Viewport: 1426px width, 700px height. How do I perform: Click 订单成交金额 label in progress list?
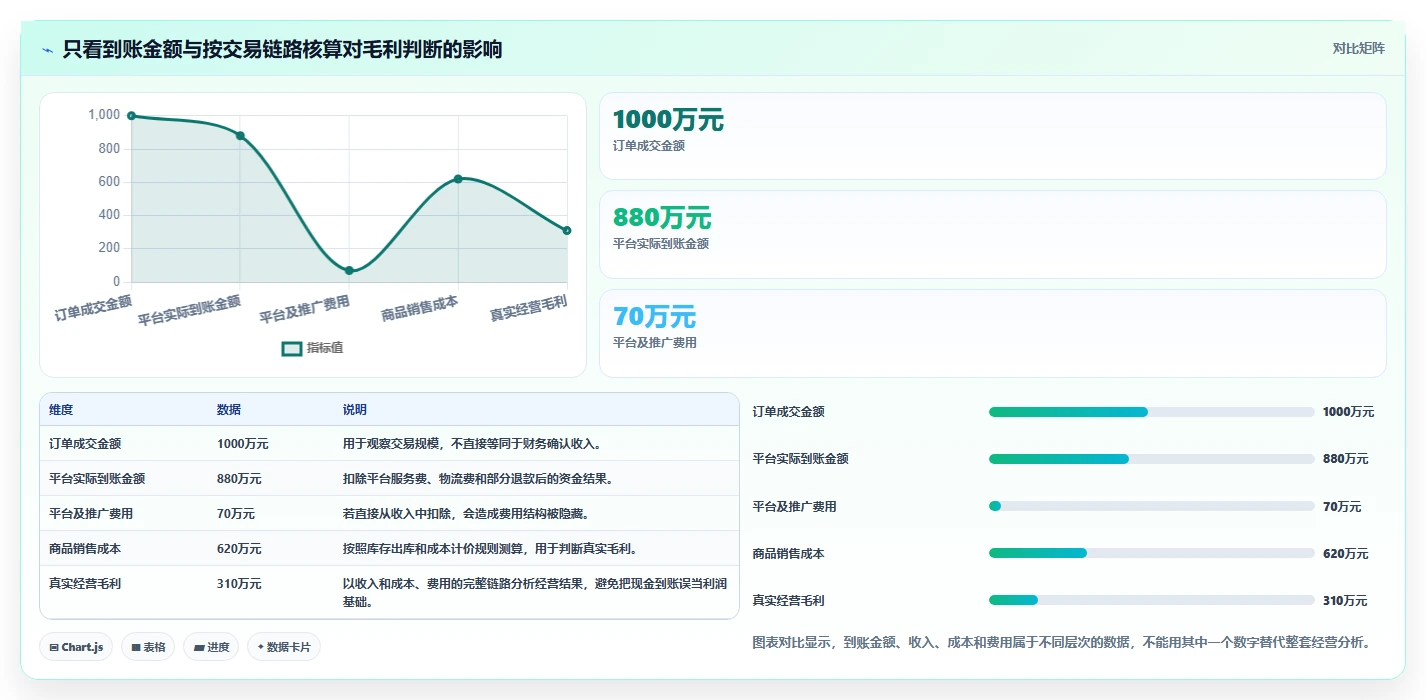point(788,412)
